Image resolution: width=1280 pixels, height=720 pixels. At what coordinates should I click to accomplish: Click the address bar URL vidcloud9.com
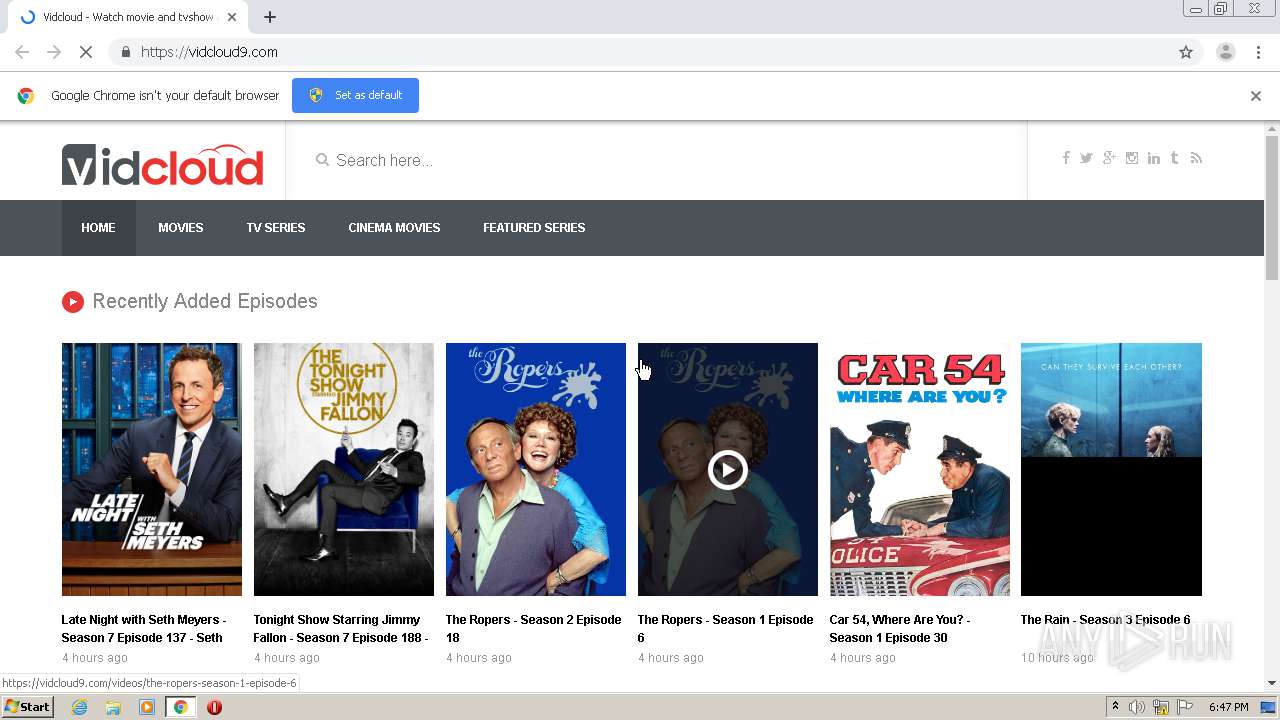209,52
